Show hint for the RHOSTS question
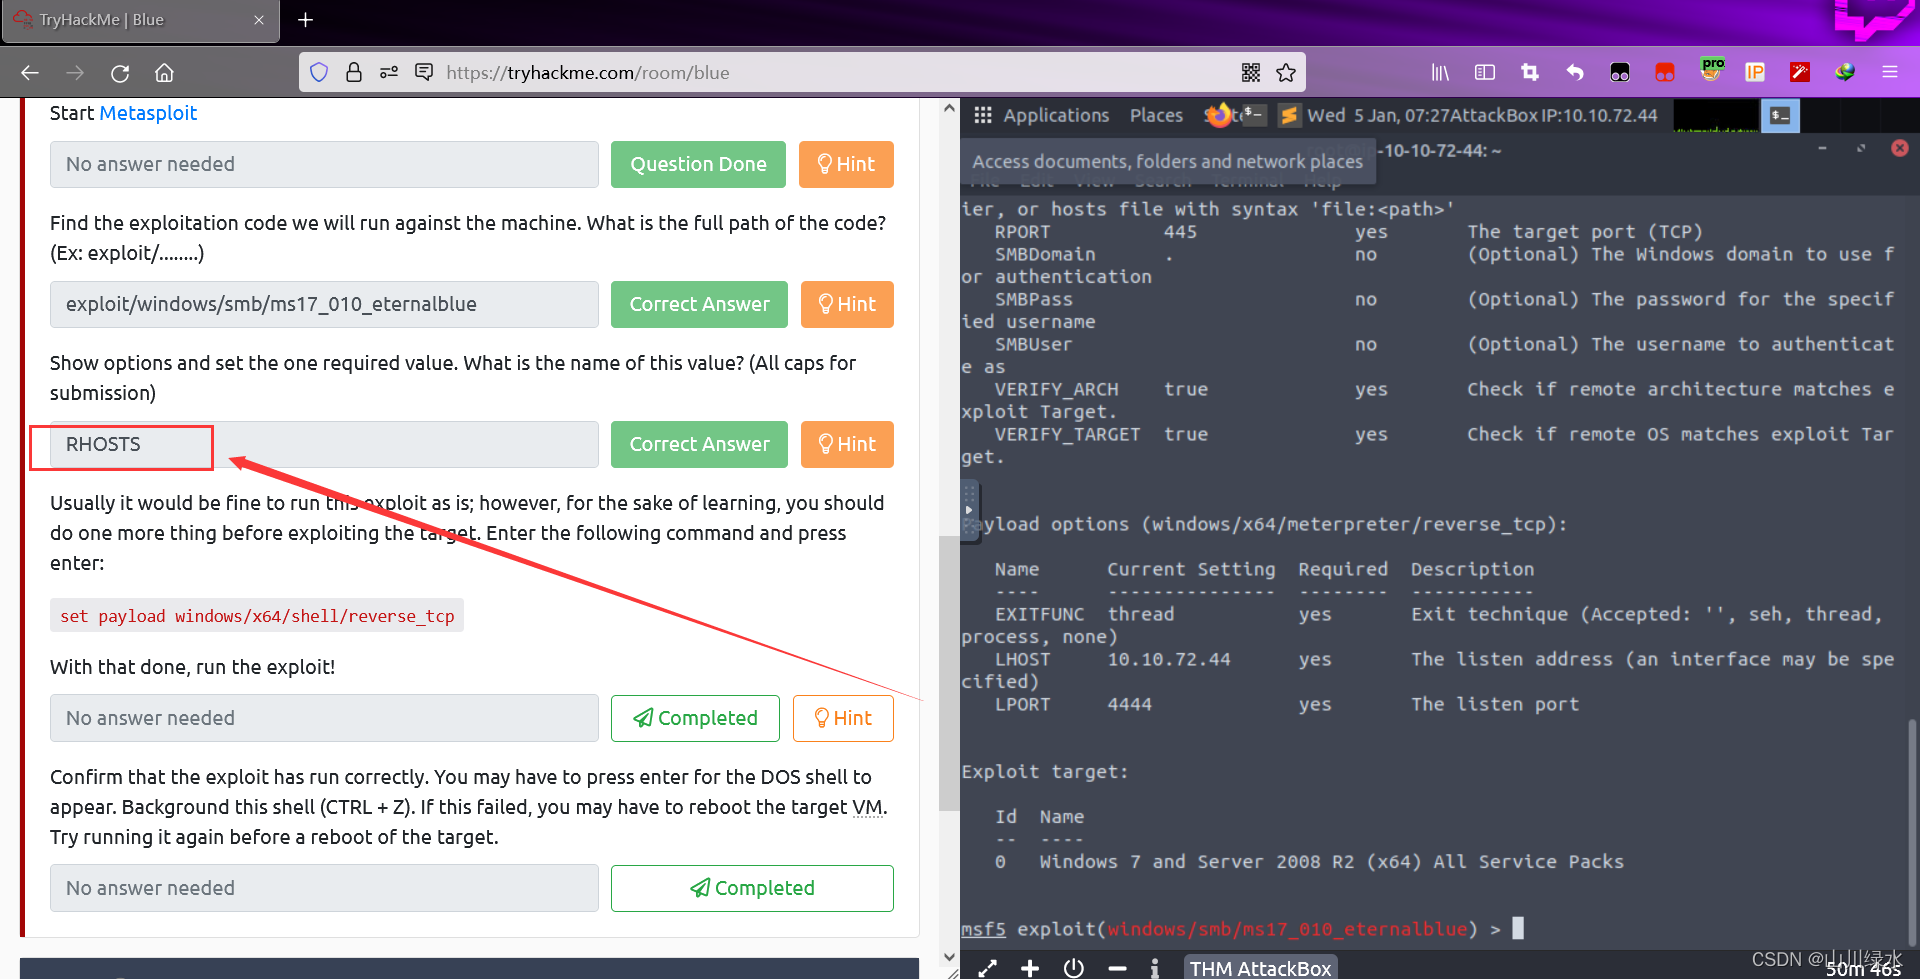Image resolution: width=1920 pixels, height=979 pixels. click(847, 444)
